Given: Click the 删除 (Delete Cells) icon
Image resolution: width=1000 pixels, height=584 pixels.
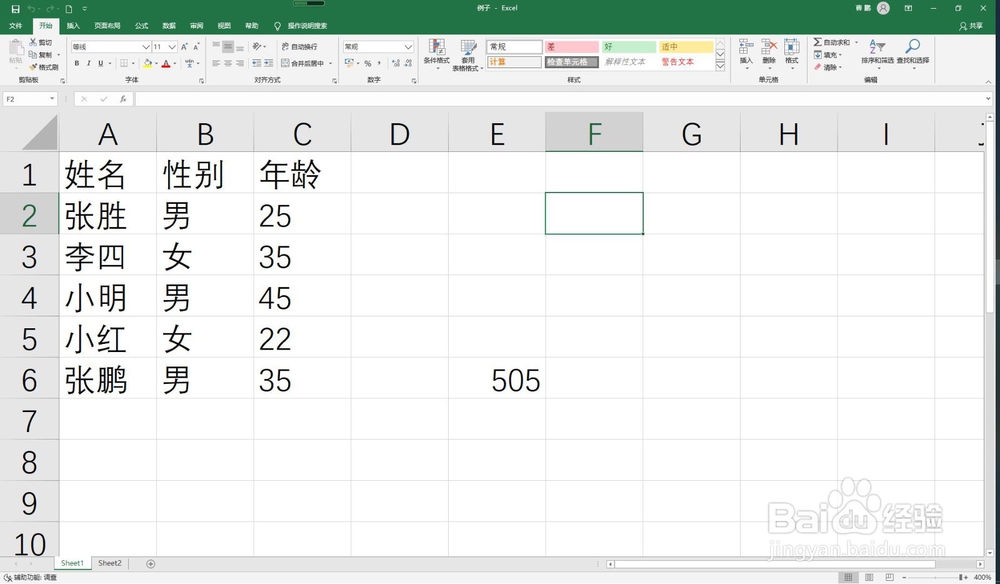Looking at the screenshot, I should pyautogui.click(x=768, y=46).
